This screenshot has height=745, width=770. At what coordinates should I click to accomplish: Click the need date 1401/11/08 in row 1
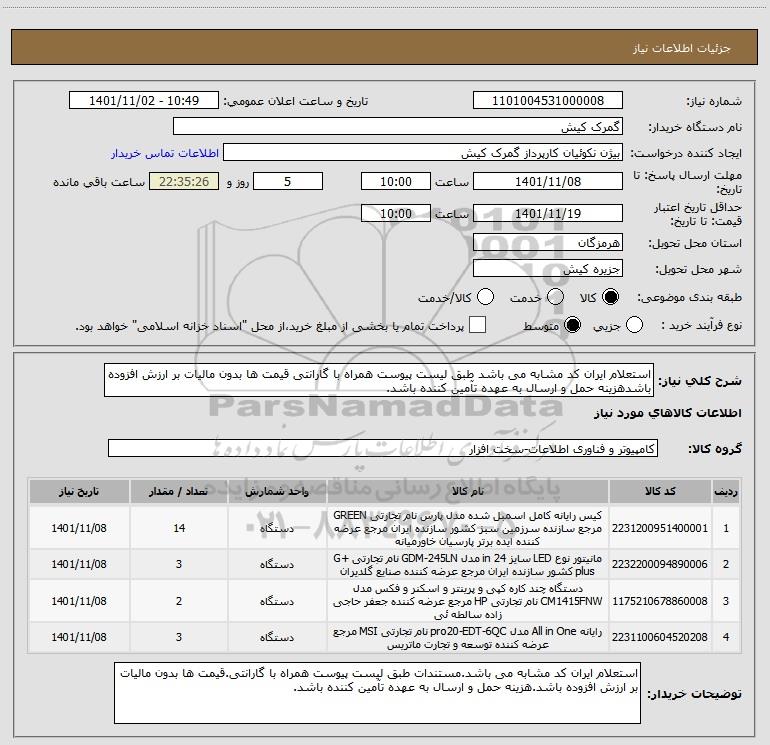[79, 528]
